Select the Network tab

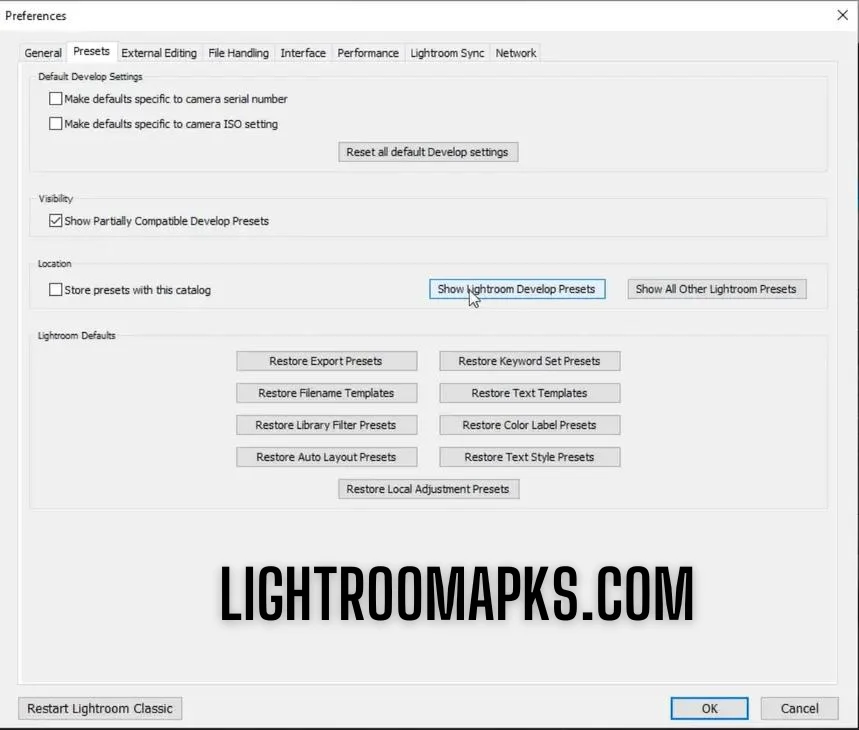click(x=516, y=53)
